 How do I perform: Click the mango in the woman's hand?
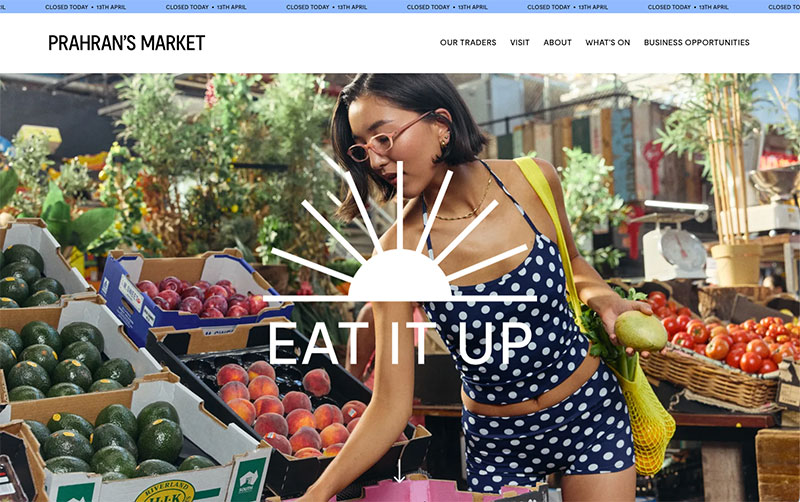click(640, 331)
